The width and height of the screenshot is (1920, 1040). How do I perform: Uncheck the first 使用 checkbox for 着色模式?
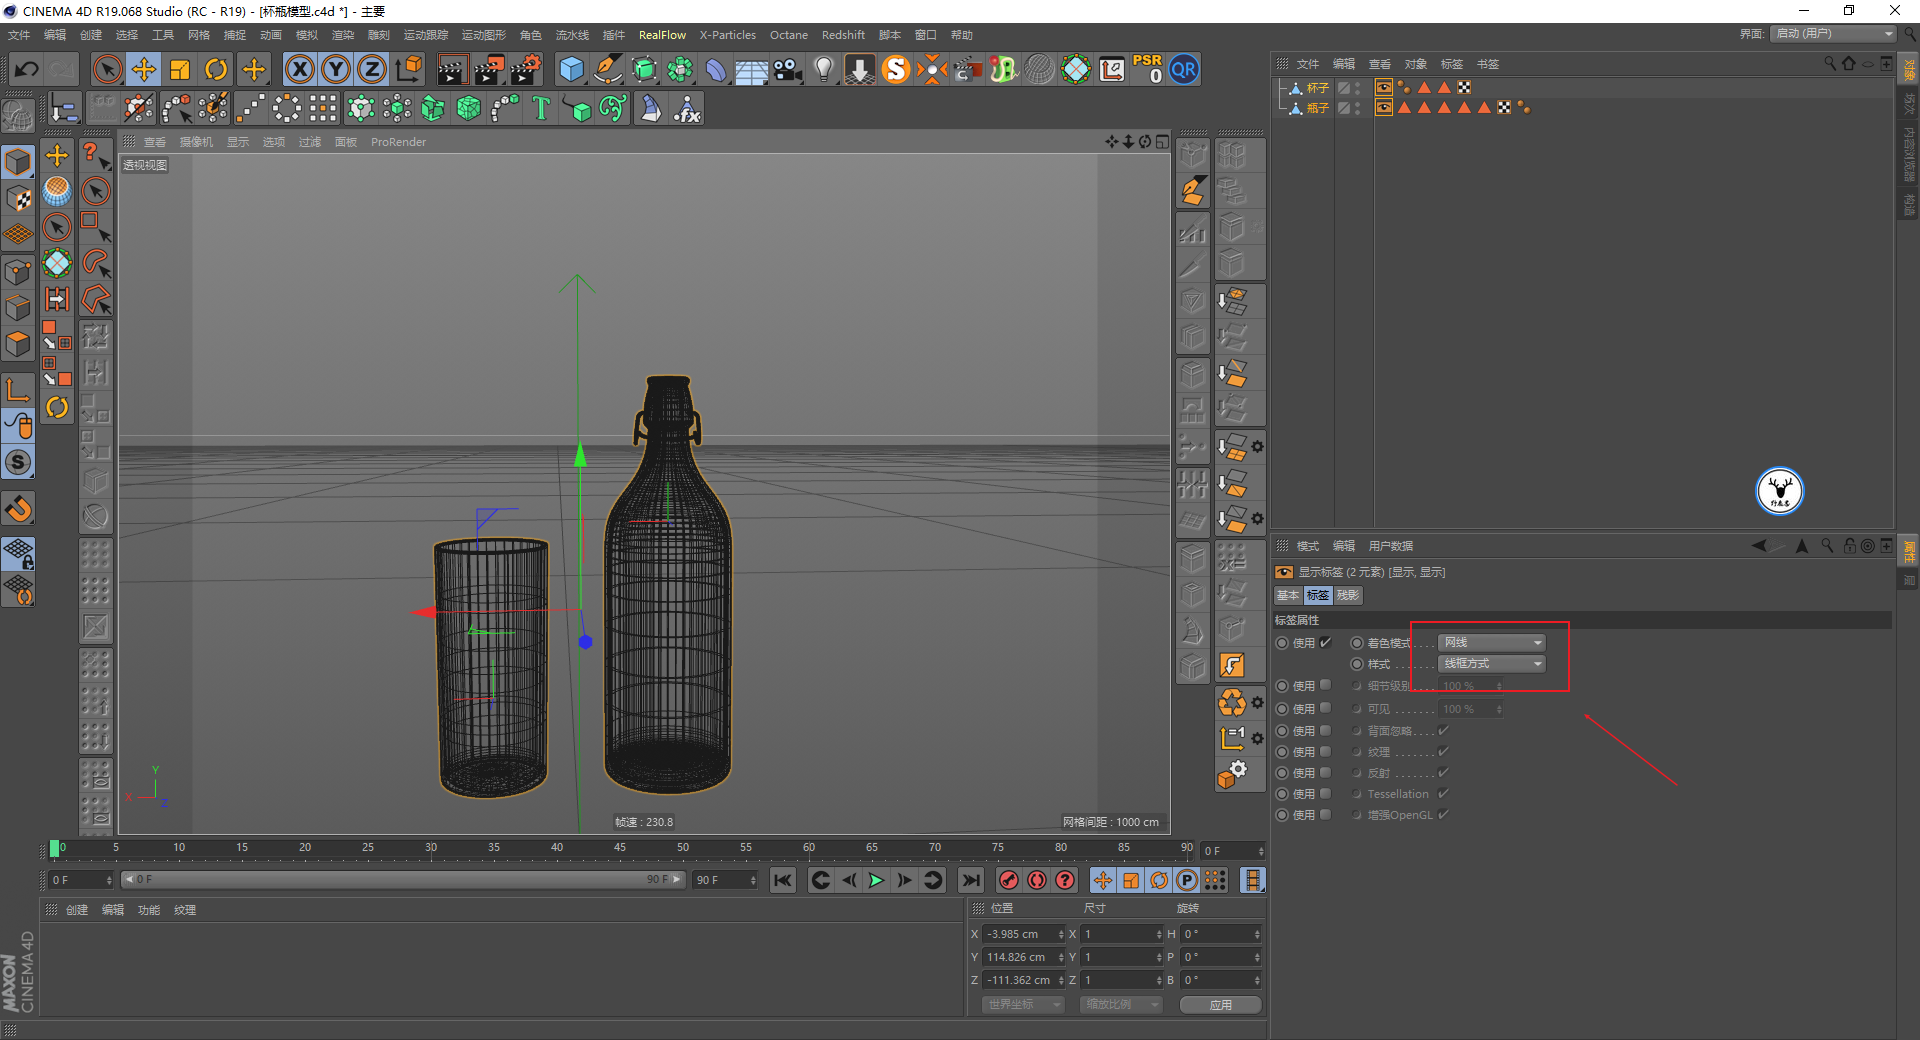(1326, 643)
